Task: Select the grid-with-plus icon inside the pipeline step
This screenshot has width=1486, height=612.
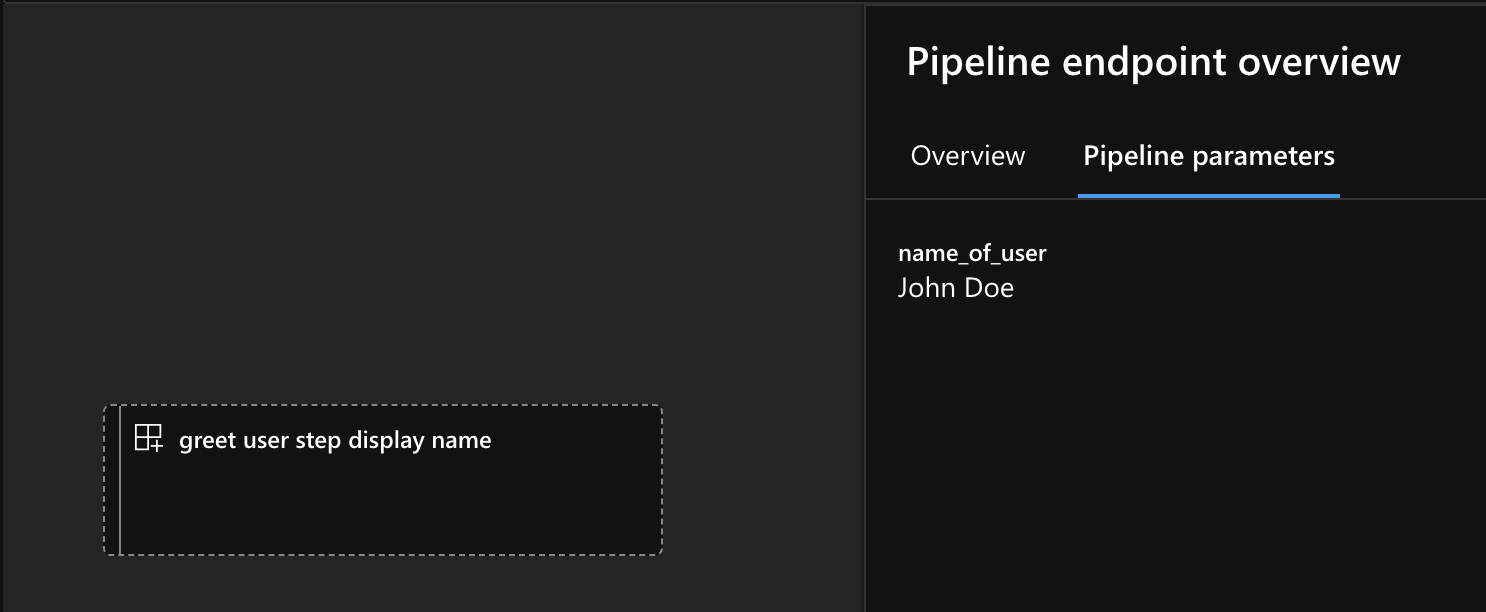Action: (x=150, y=438)
